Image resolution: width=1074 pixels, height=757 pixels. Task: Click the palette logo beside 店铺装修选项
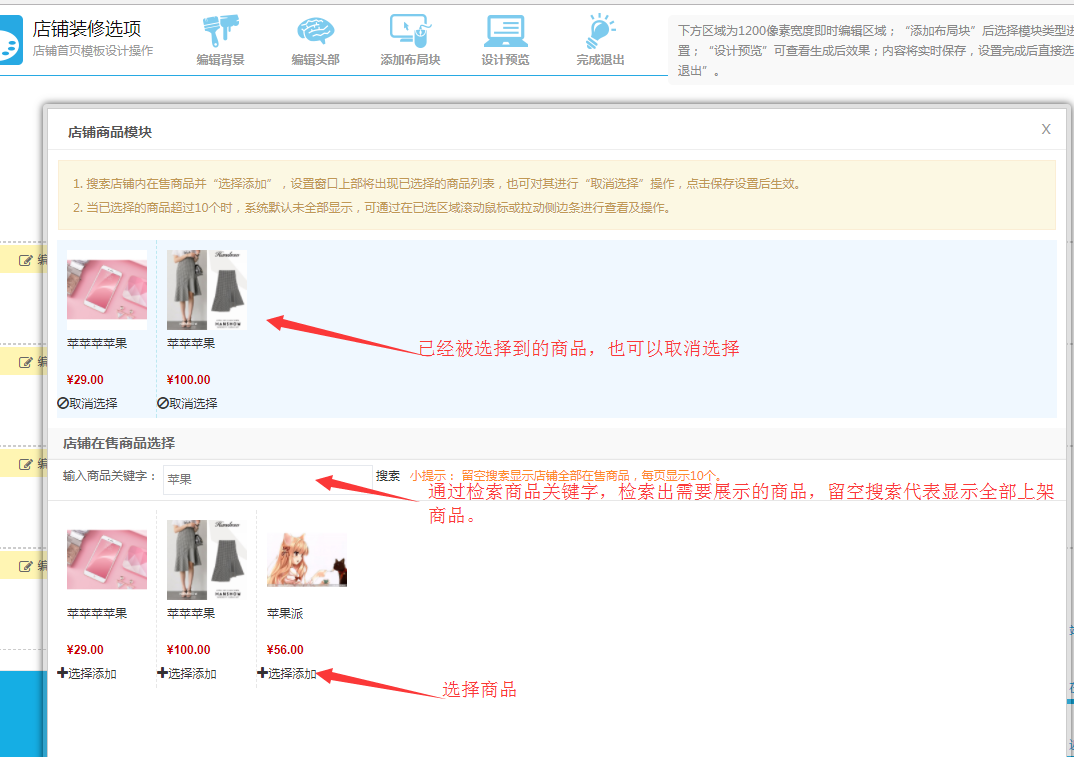pyautogui.click(x=8, y=42)
